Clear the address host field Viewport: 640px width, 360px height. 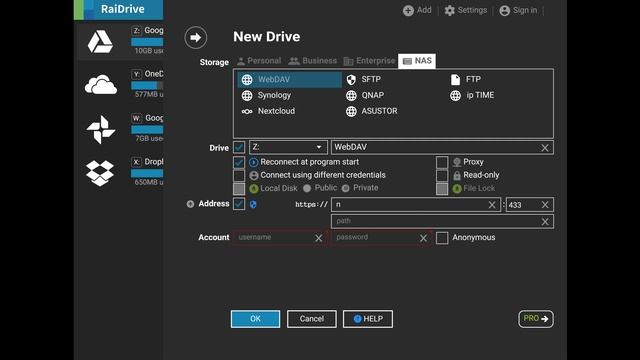(492, 205)
